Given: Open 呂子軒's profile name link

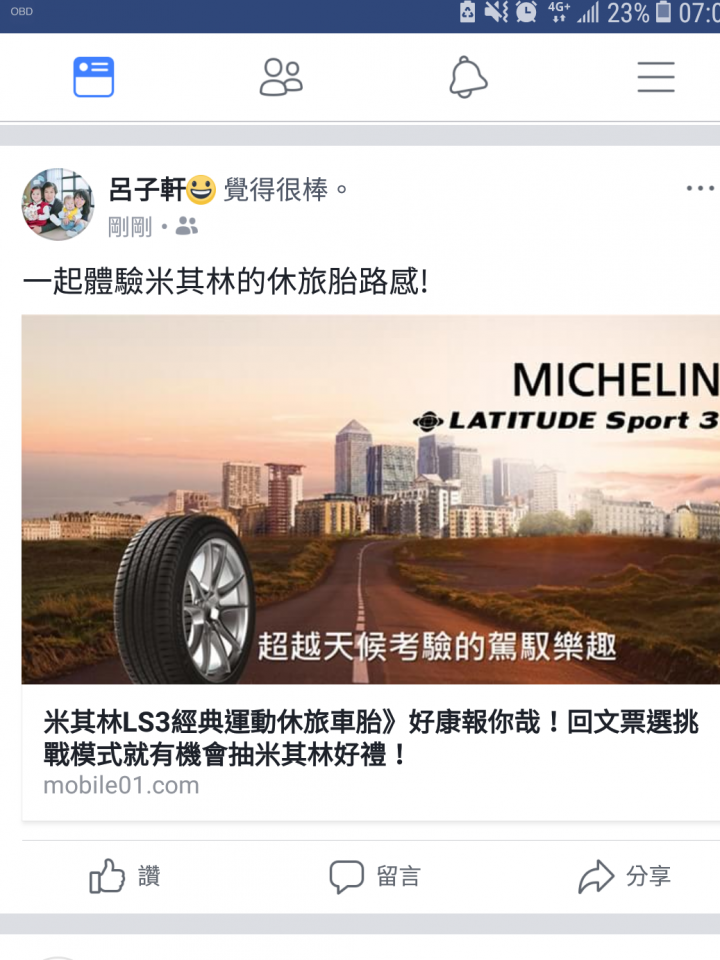Looking at the screenshot, I should pos(147,189).
